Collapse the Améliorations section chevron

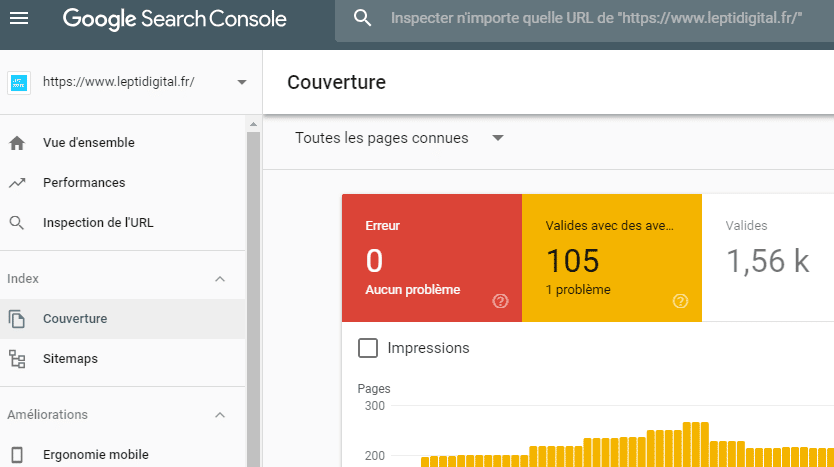point(220,415)
